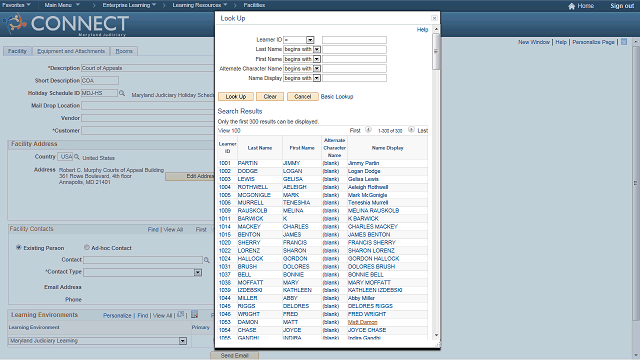Click Basic Lookup link
Viewport: 640px width, 360px height.
tap(337, 97)
